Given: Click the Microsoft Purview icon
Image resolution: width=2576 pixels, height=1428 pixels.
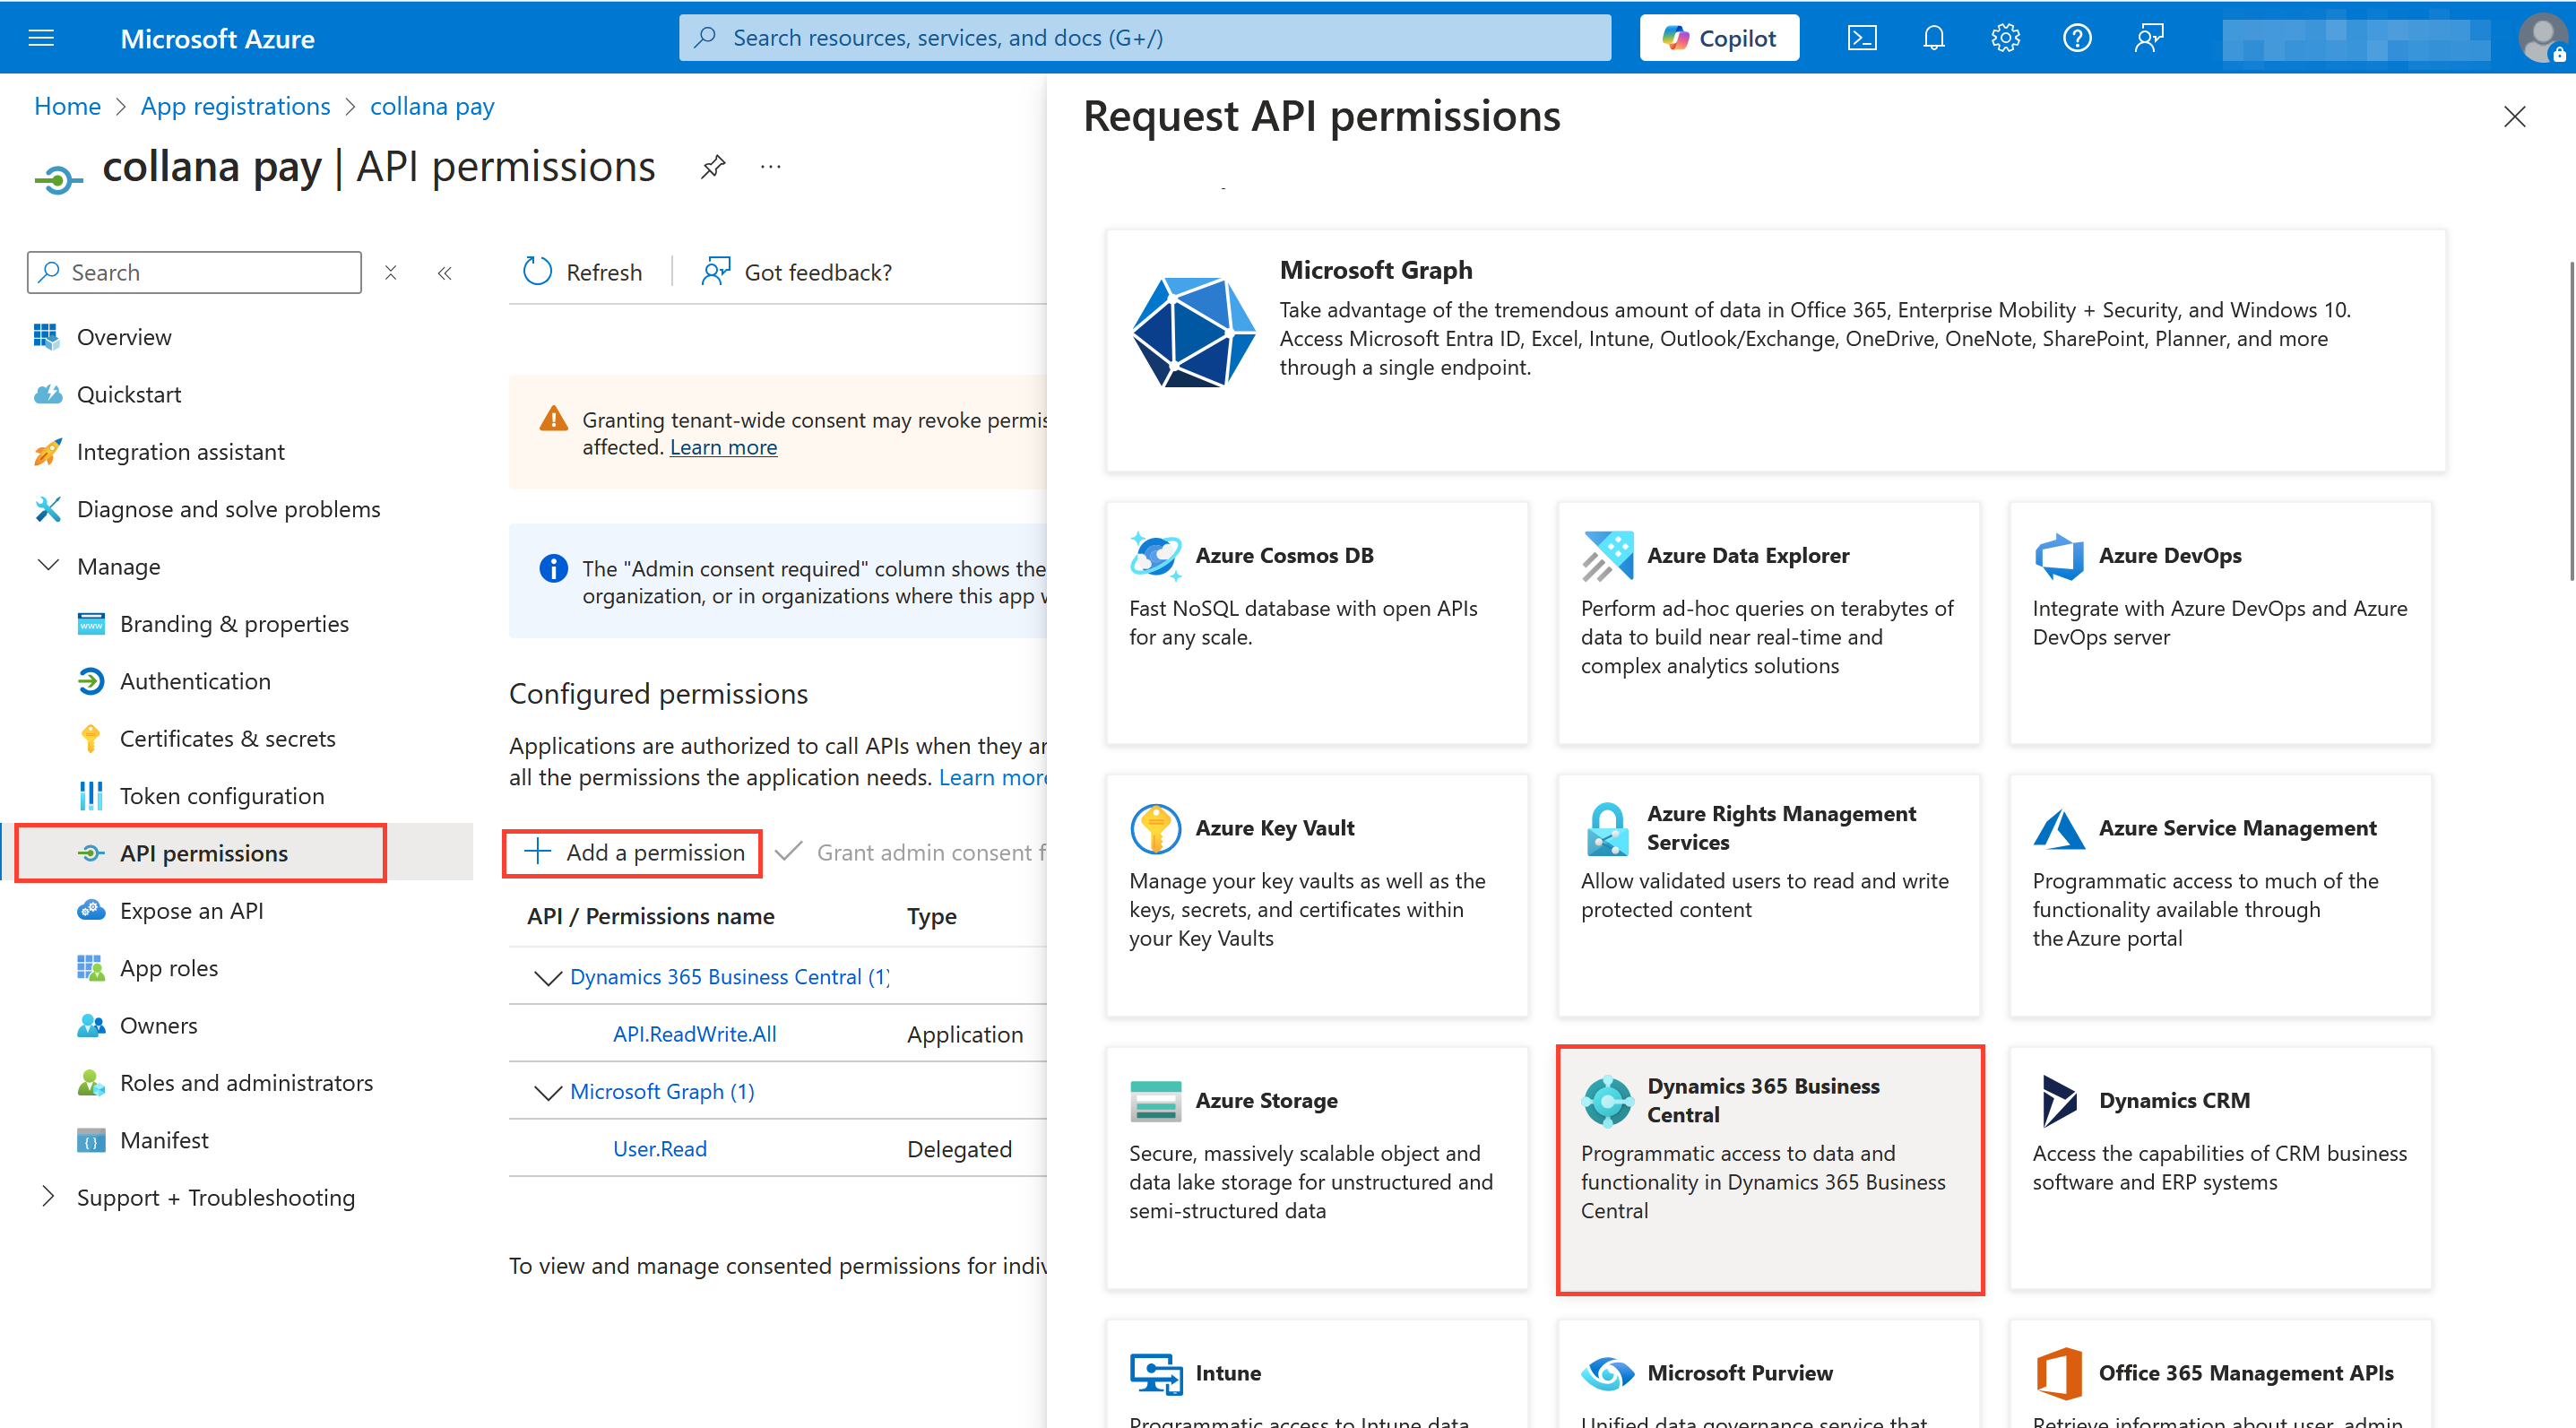Looking at the screenshot, I should (x=1607, y=1373).
